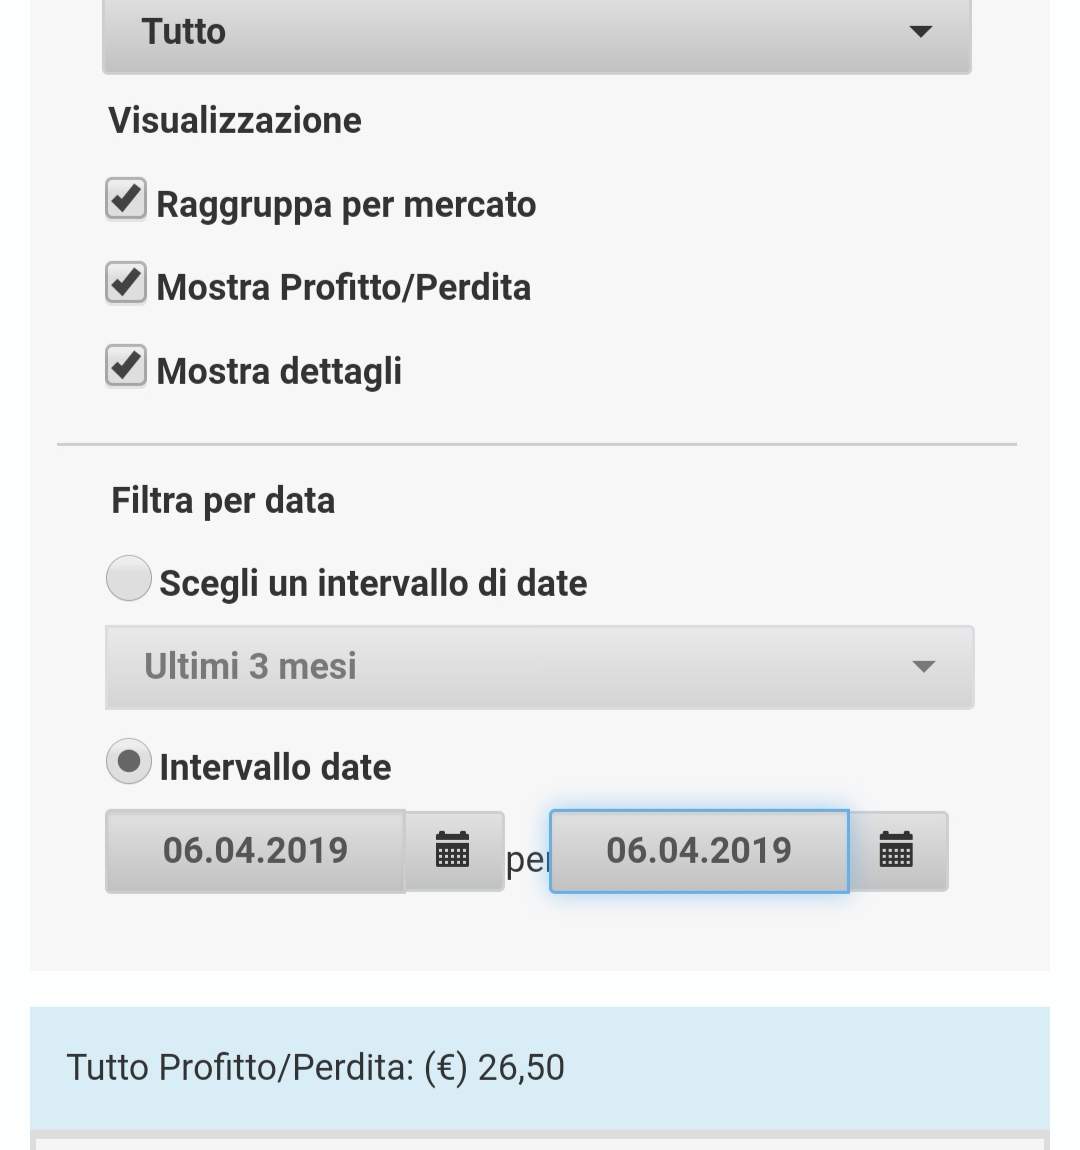Screen dimensions: 1080x1150
Task: Click the Raggruppa per mercato label text
Action: (x=346, y=205)
